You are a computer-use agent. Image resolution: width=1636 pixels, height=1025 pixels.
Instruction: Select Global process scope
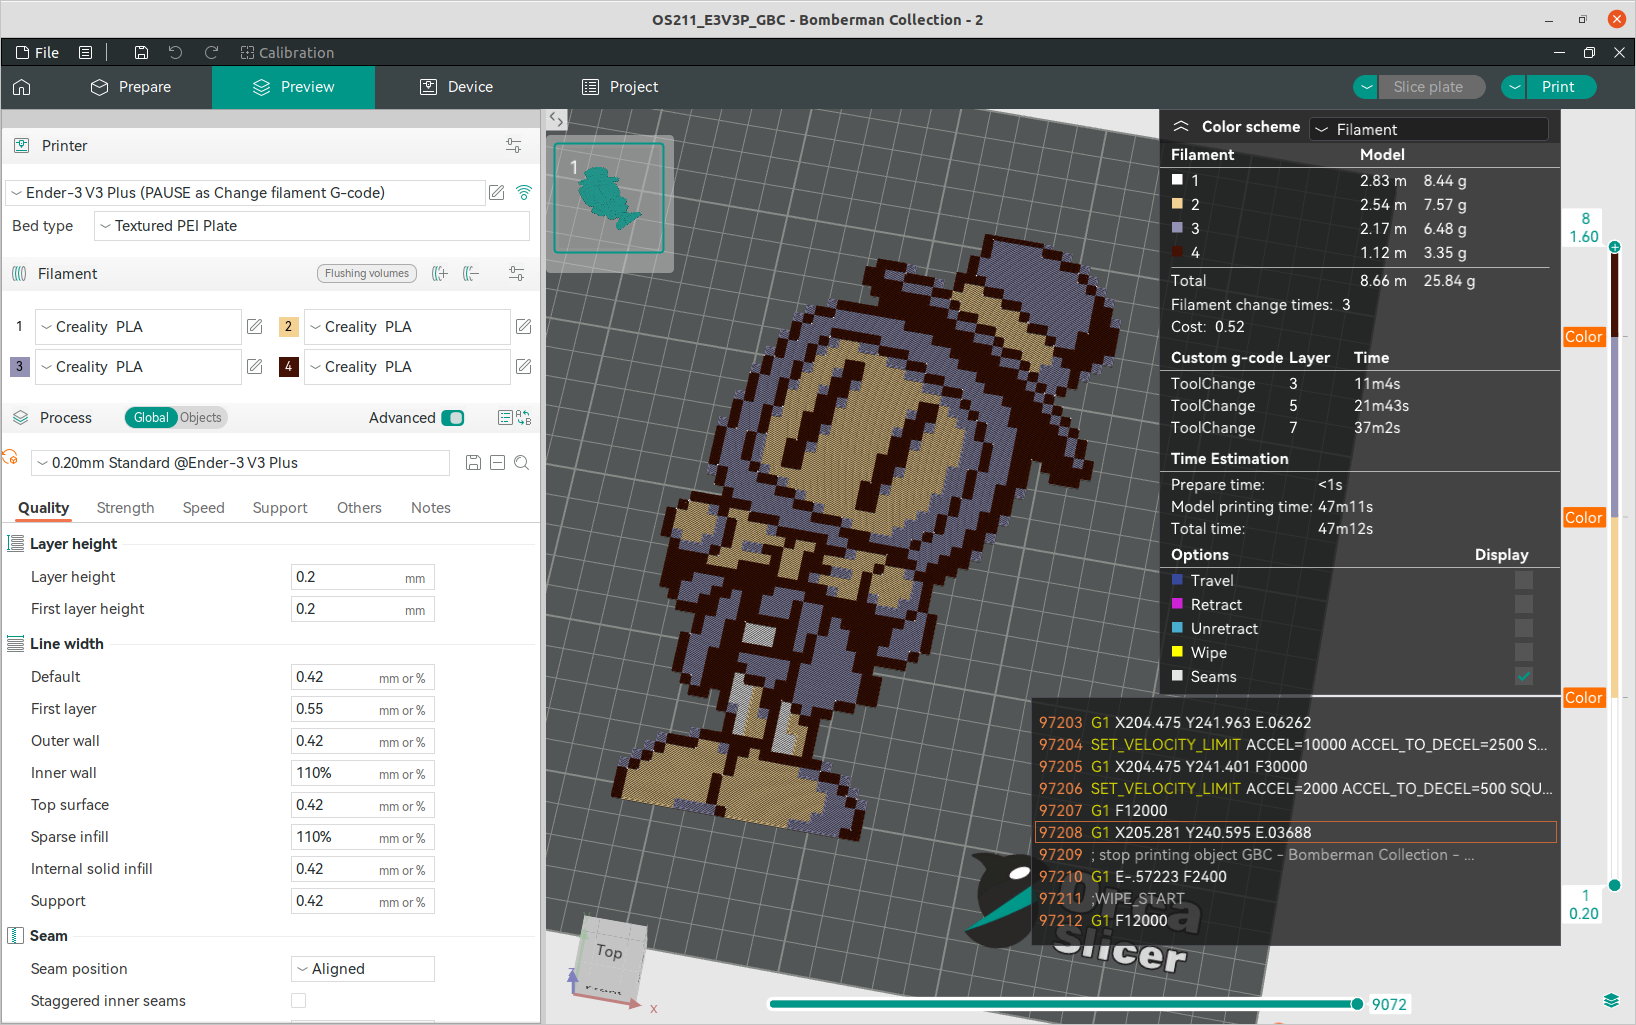[151, 418]
